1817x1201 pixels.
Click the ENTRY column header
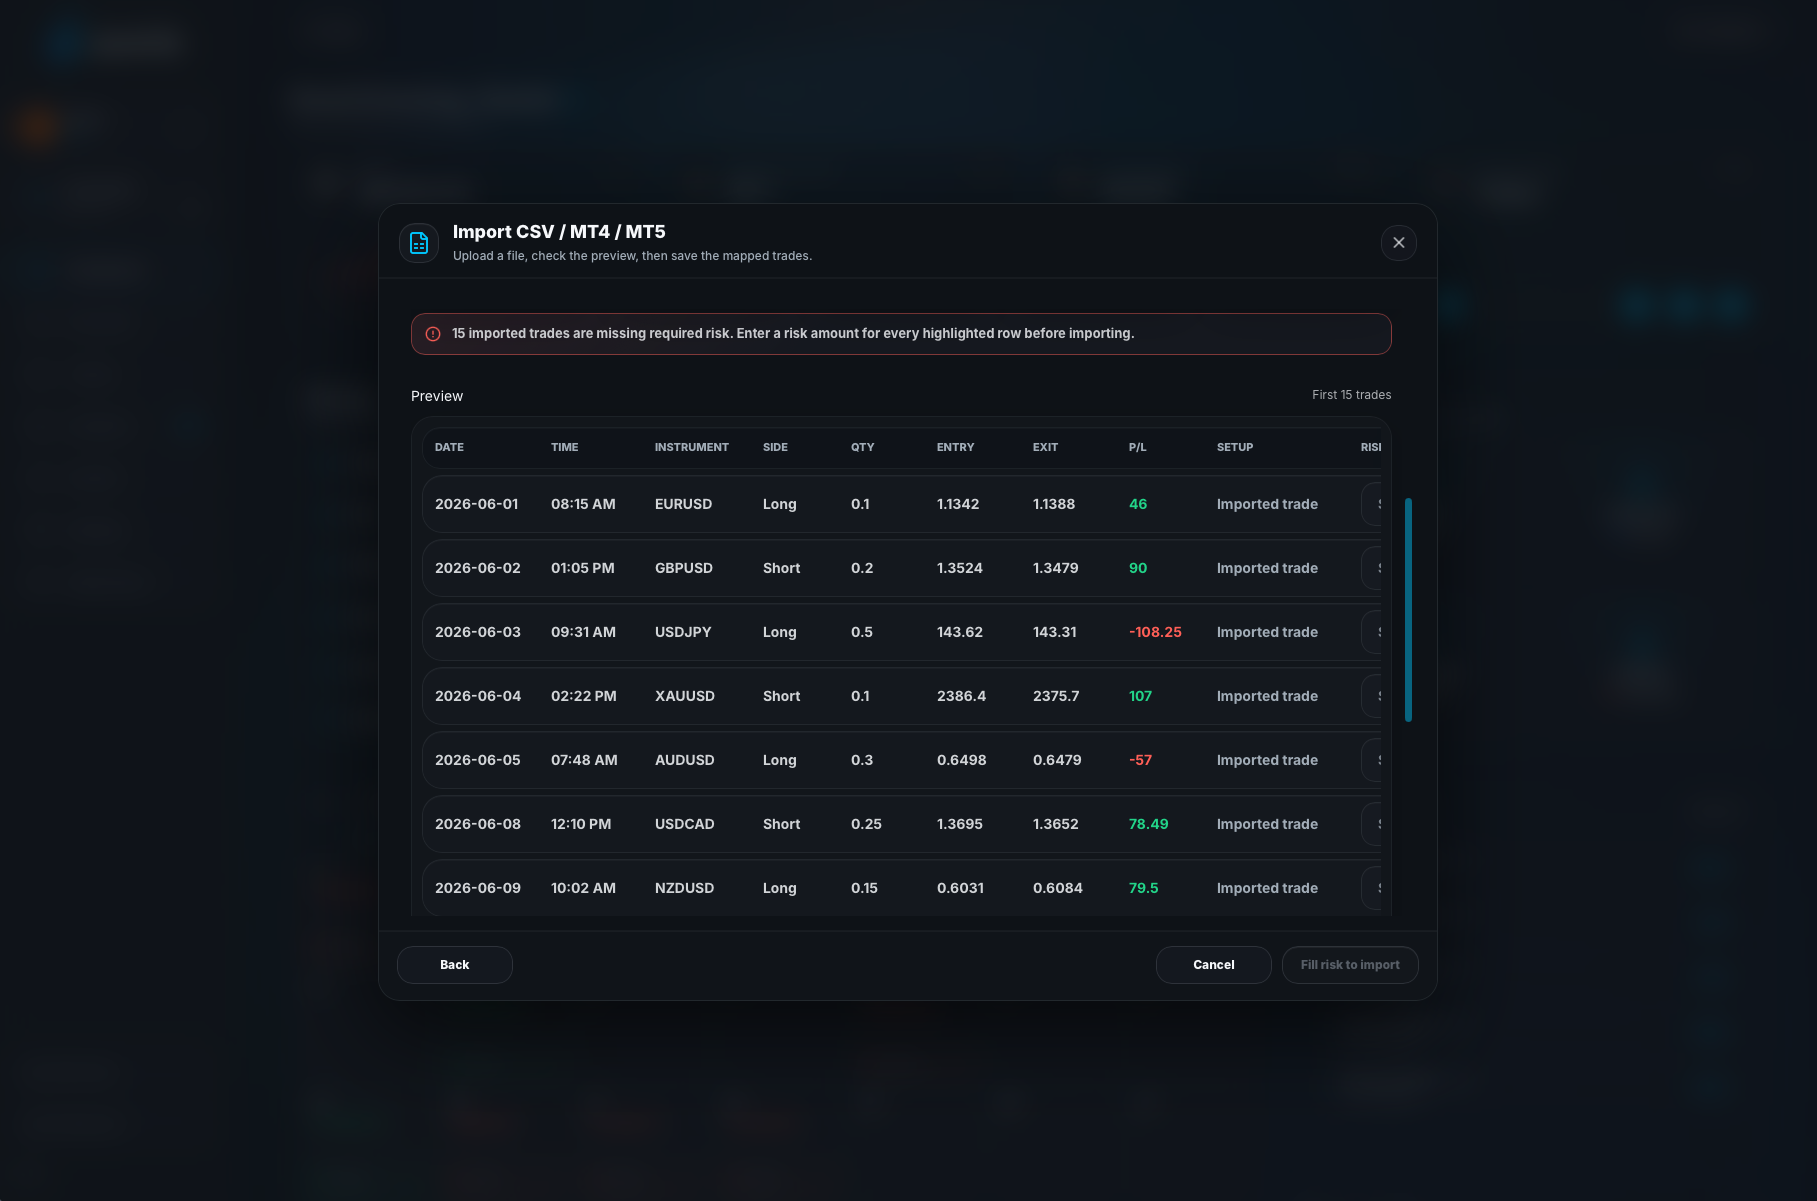956,447
